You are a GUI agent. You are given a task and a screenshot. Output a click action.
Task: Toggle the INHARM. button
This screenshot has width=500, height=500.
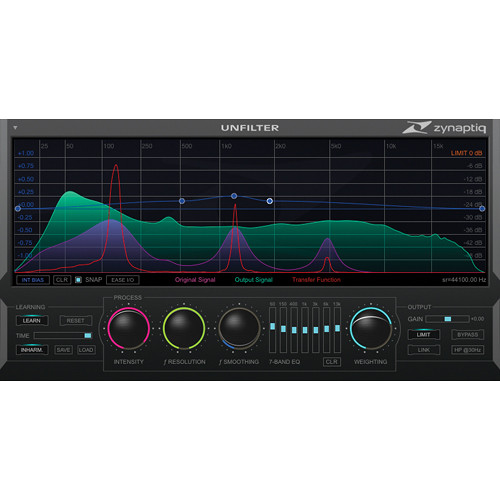click(32, 350)
